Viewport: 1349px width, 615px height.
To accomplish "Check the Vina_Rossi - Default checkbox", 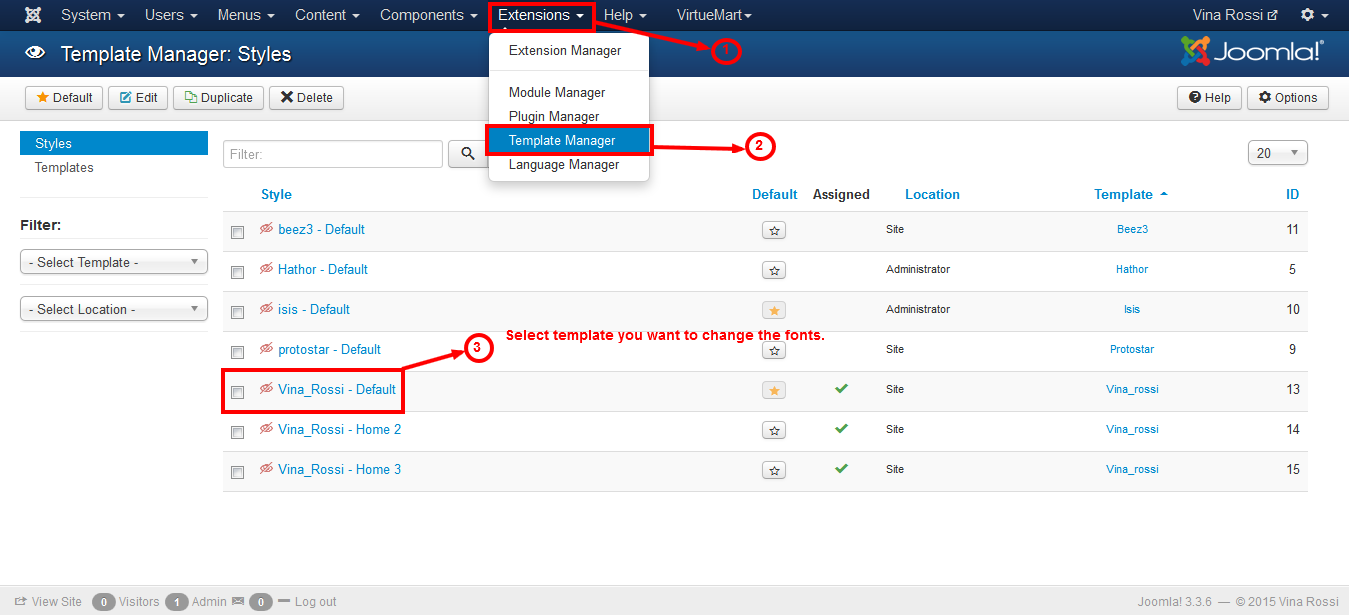I will 237,392.
